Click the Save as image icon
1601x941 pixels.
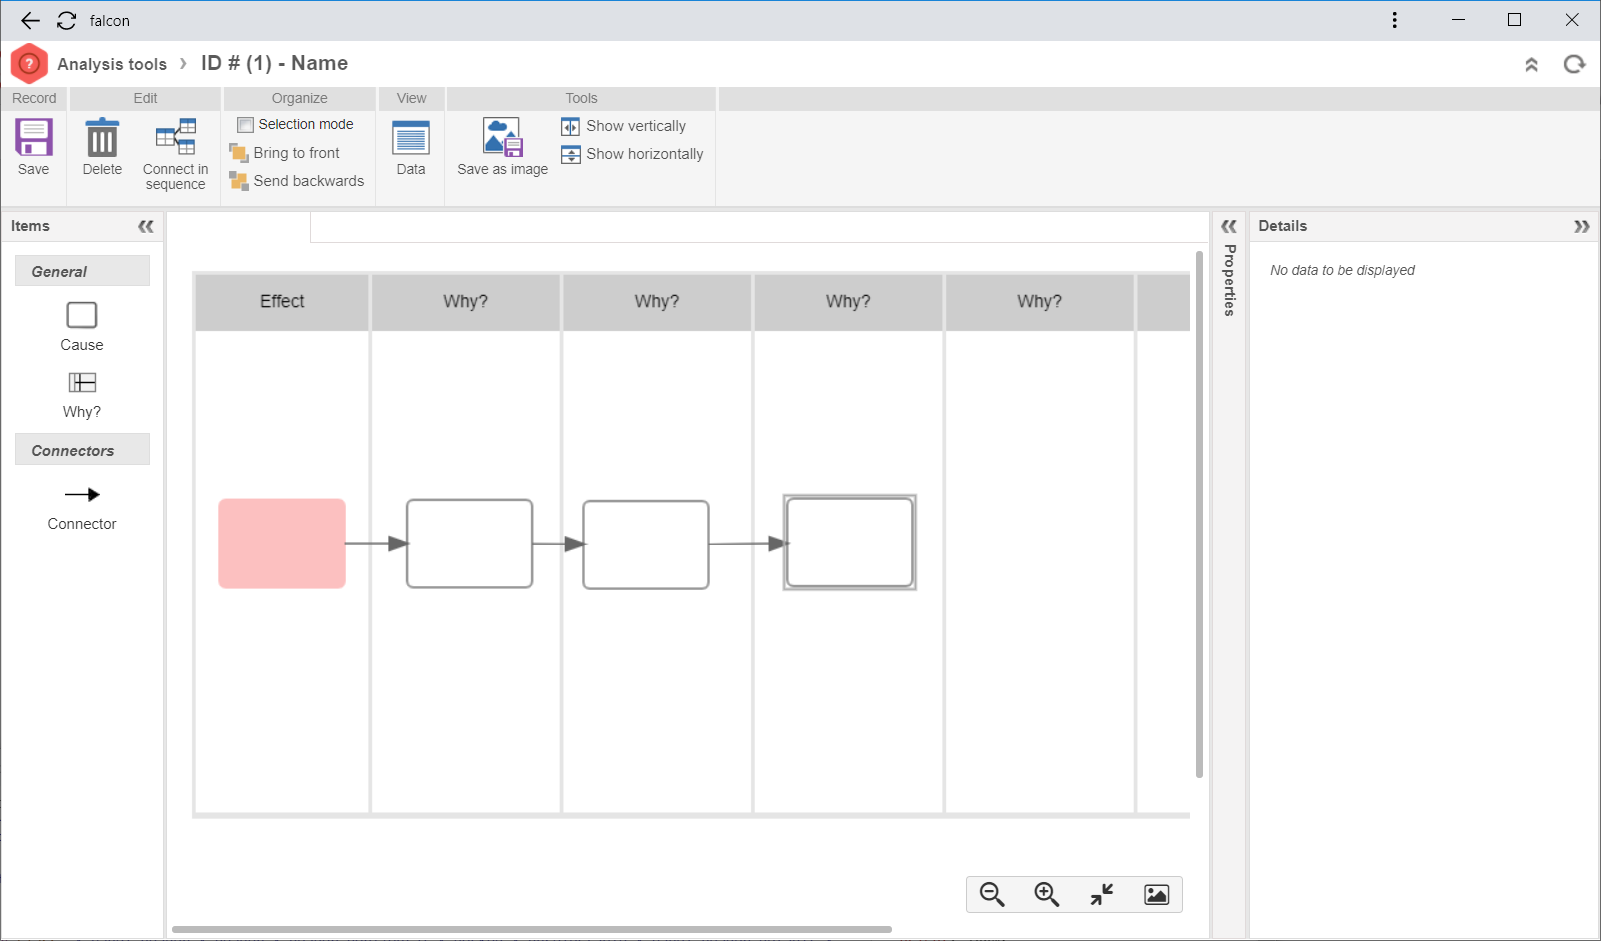coord(502,137)
